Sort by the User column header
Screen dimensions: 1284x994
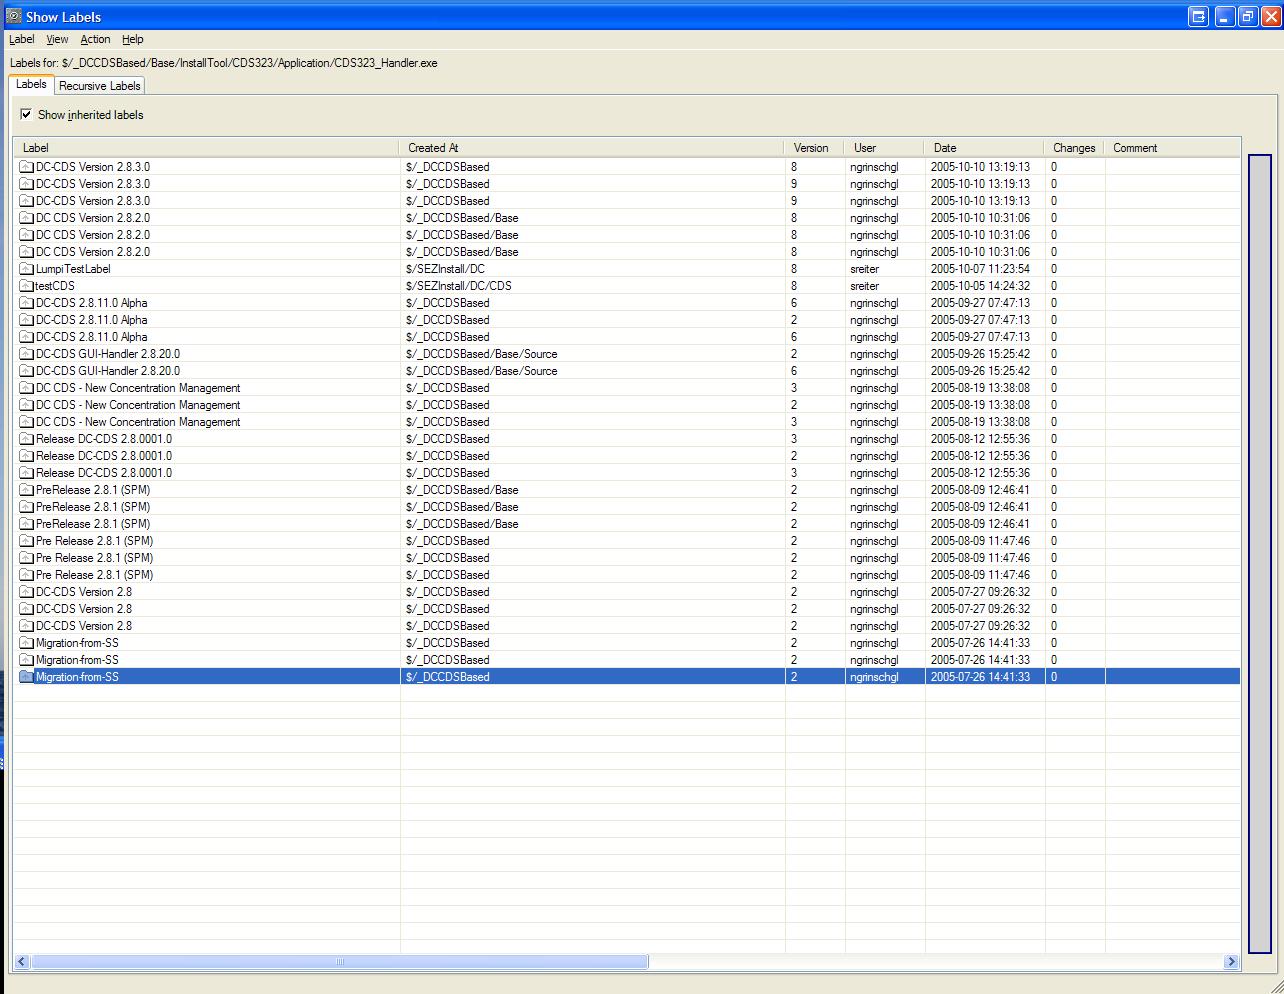(x=885, y=147)
